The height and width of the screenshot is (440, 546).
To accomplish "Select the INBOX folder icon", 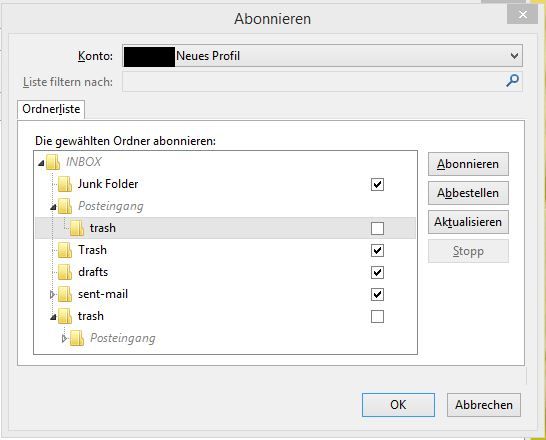I will click(x=53, y=162).
